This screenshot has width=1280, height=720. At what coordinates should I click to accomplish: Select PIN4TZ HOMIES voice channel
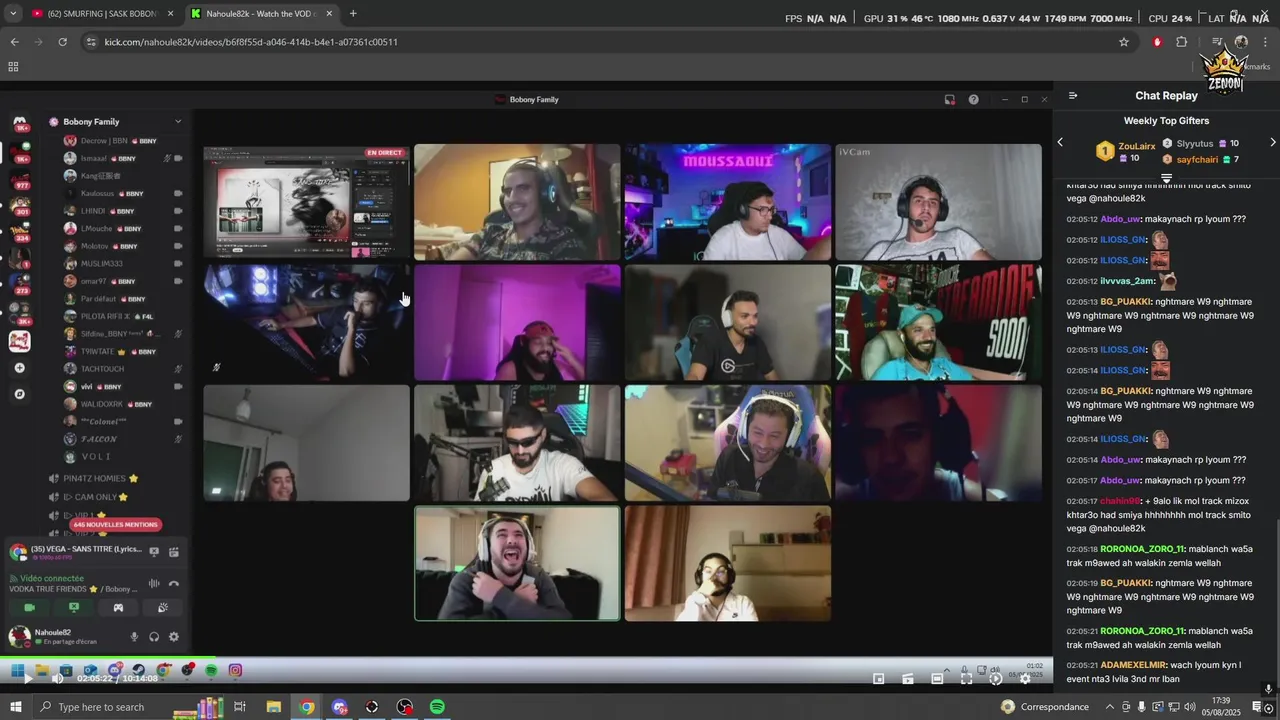pyautogui.click(x=101, y=478)
